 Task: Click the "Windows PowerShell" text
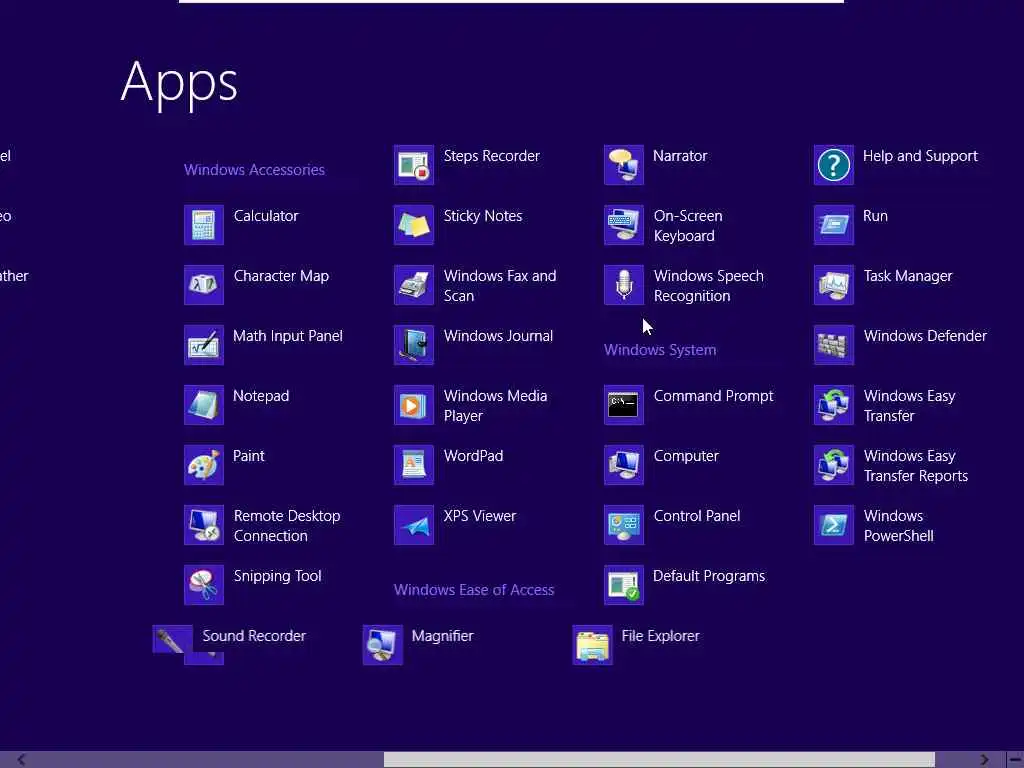pos(899,526)
